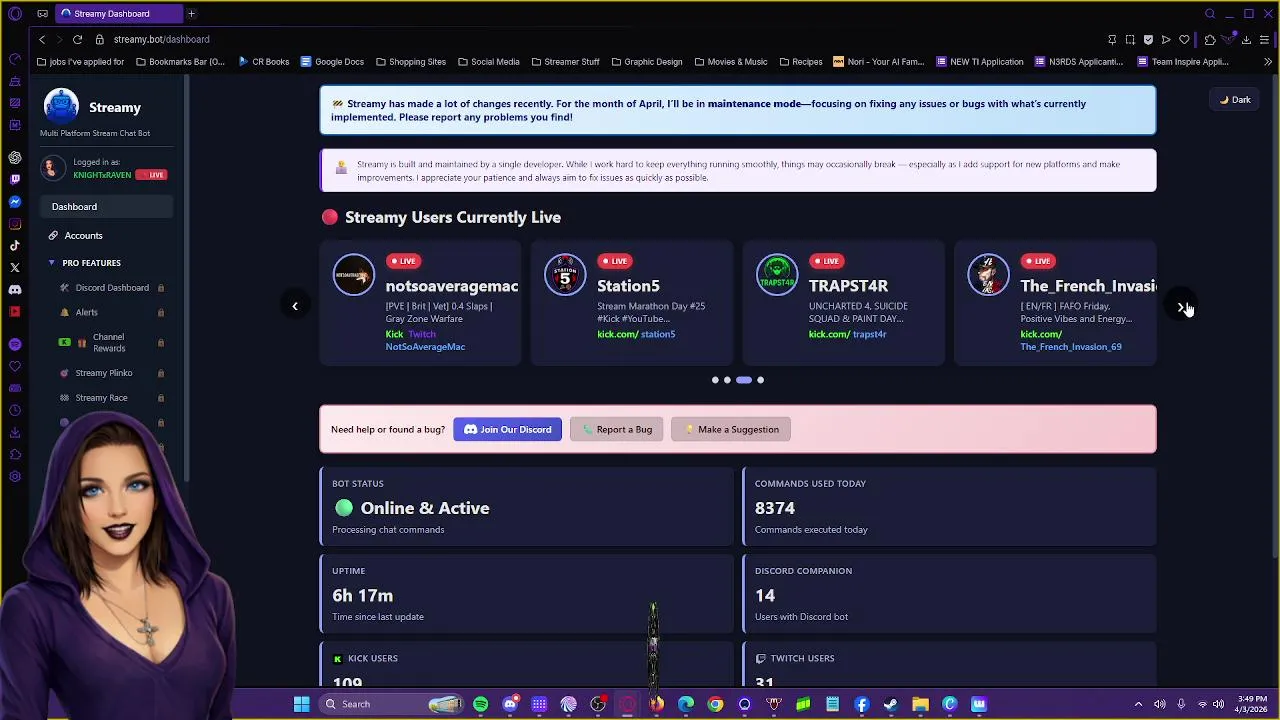Open Channel Rewards in the sidebar

(x=109, y=343)
